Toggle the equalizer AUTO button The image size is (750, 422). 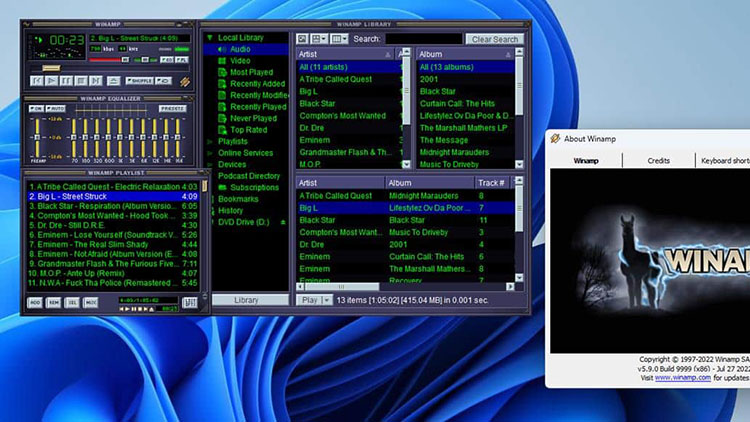(x=55, y=109)
